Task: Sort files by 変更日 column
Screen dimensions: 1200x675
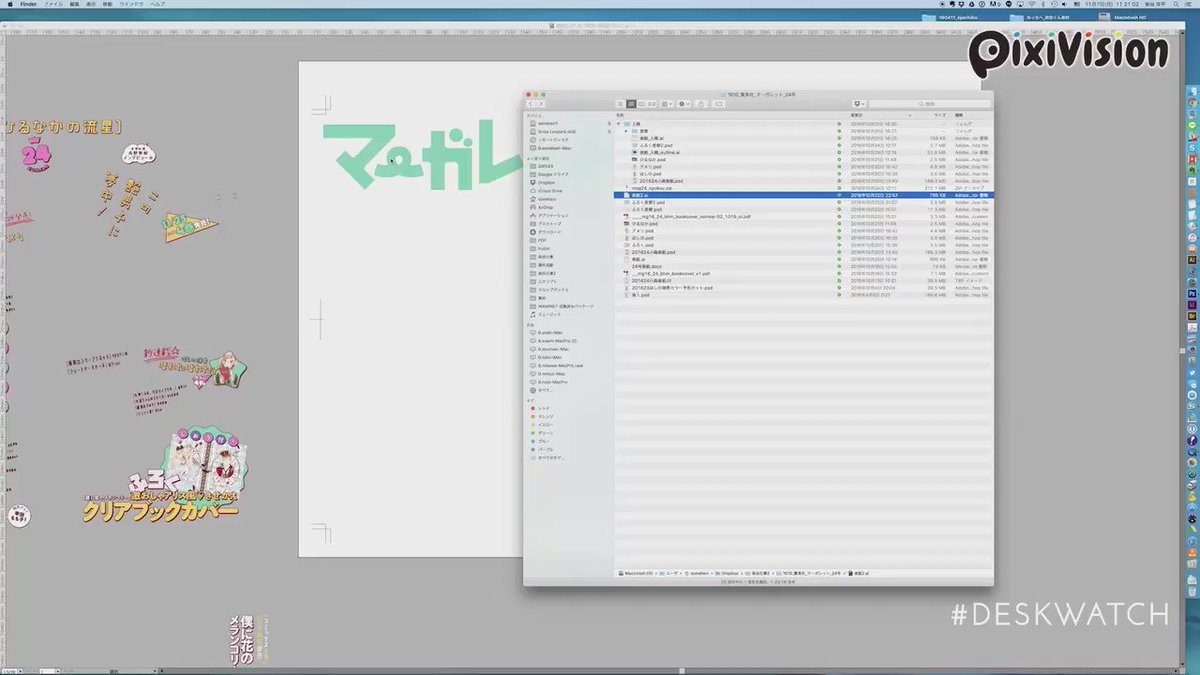Action: (856, 116)
